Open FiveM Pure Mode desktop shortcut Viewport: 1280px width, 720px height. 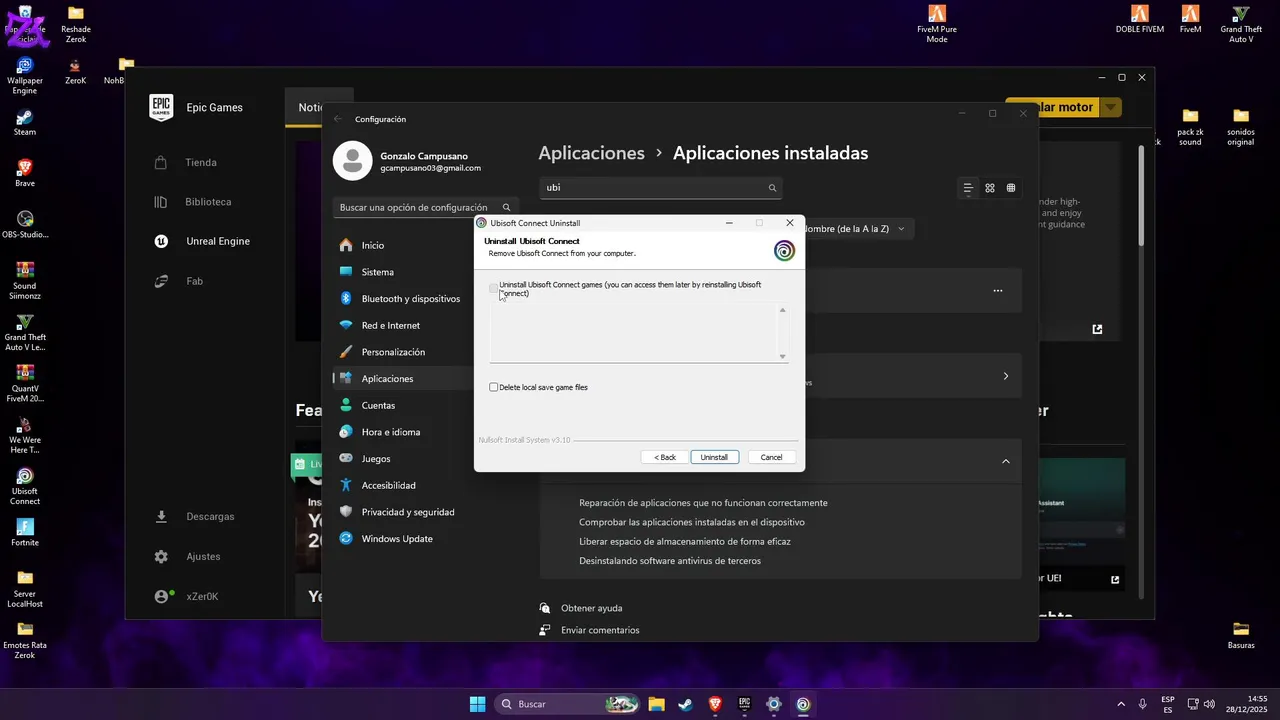coord(937,23)
